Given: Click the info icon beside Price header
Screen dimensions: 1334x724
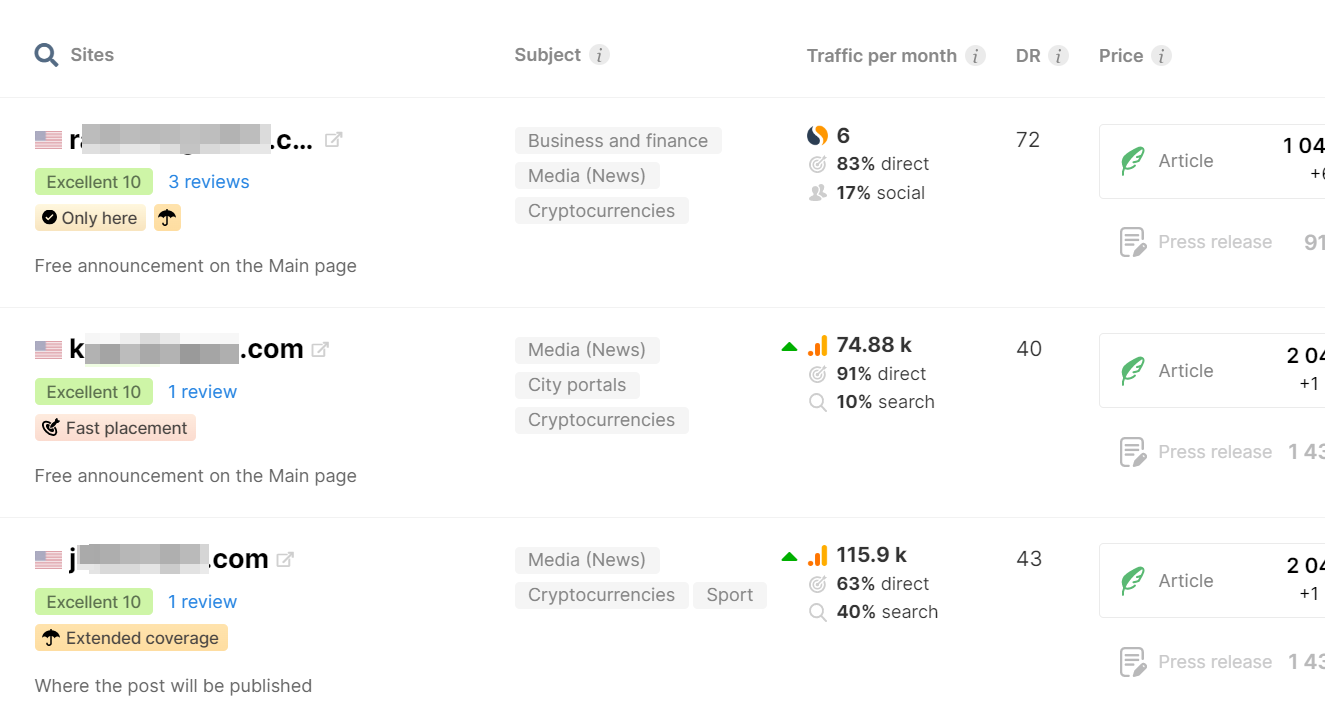Looking at the screenshot, I should (x=1161, y=56).
